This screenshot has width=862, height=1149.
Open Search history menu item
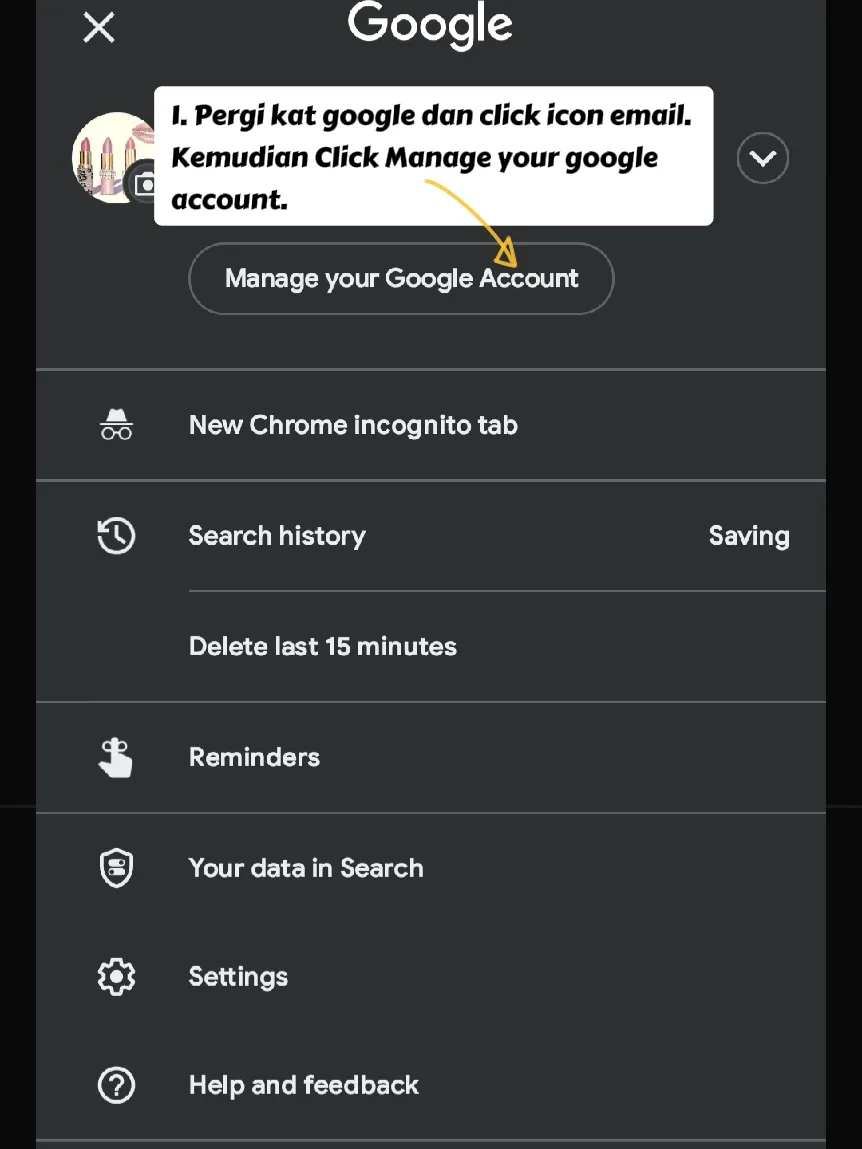(277, 536)
